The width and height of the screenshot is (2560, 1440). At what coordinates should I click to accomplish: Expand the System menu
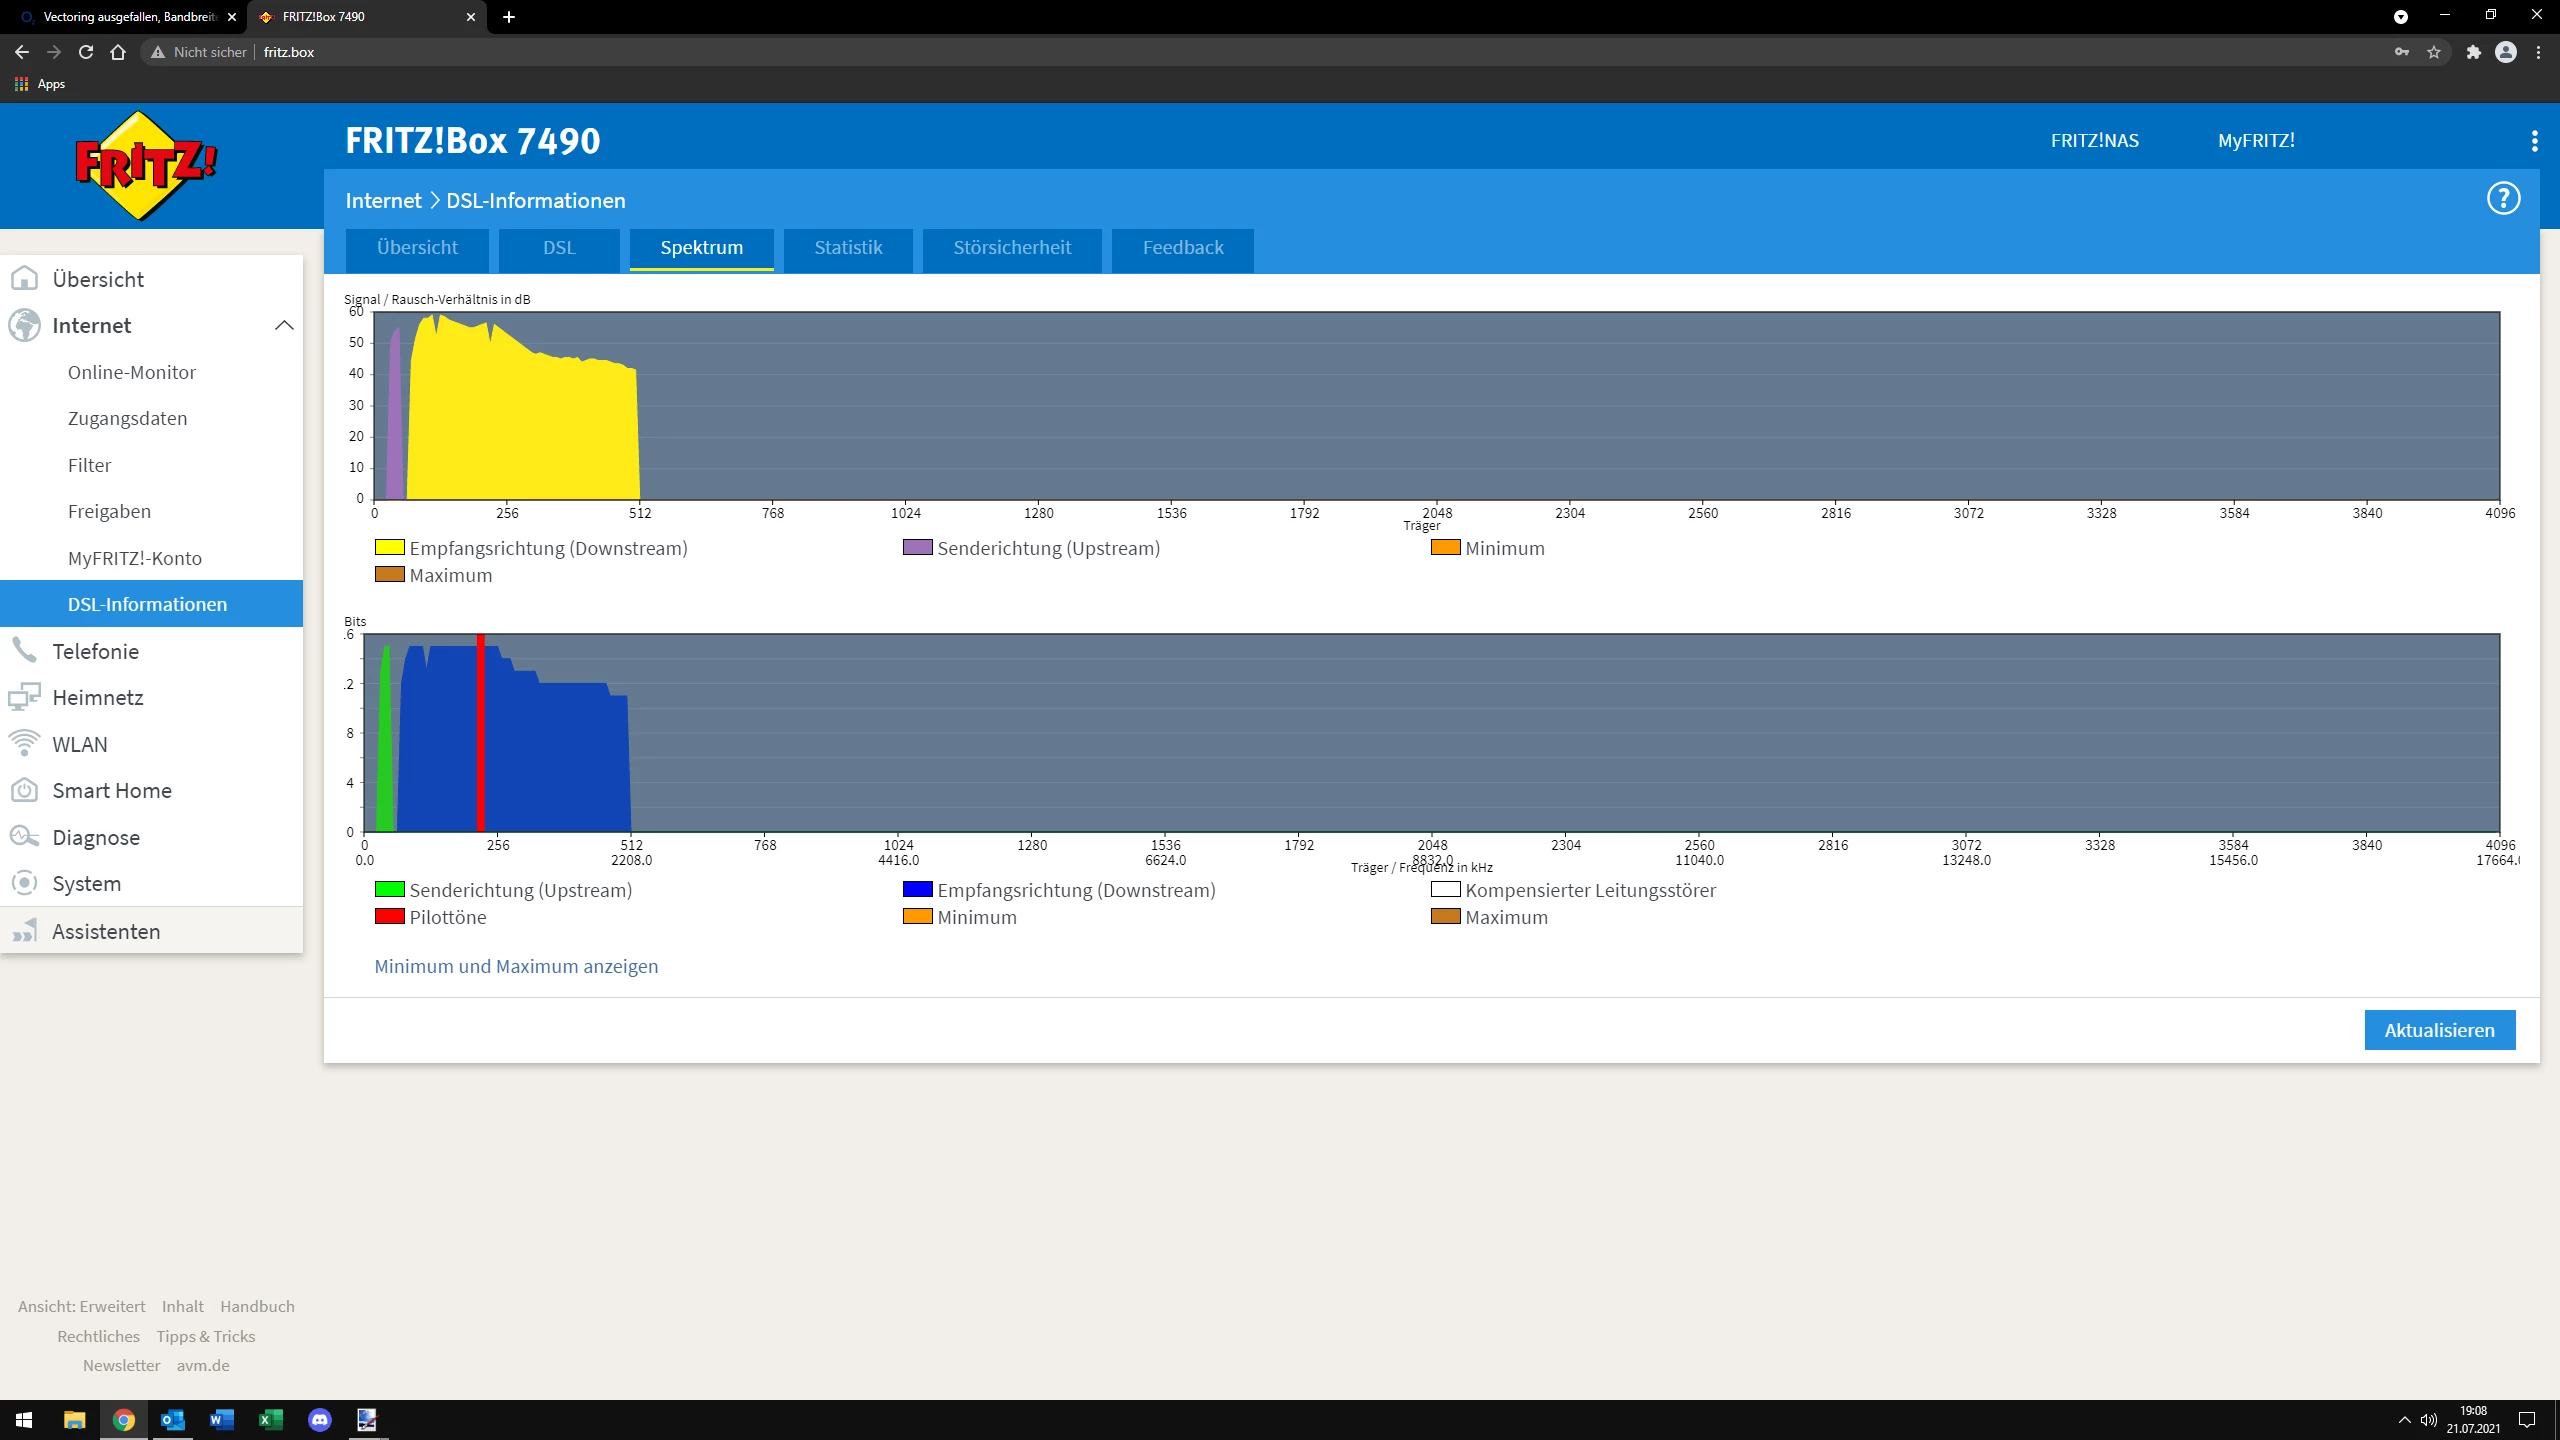(x=86, y=883)
